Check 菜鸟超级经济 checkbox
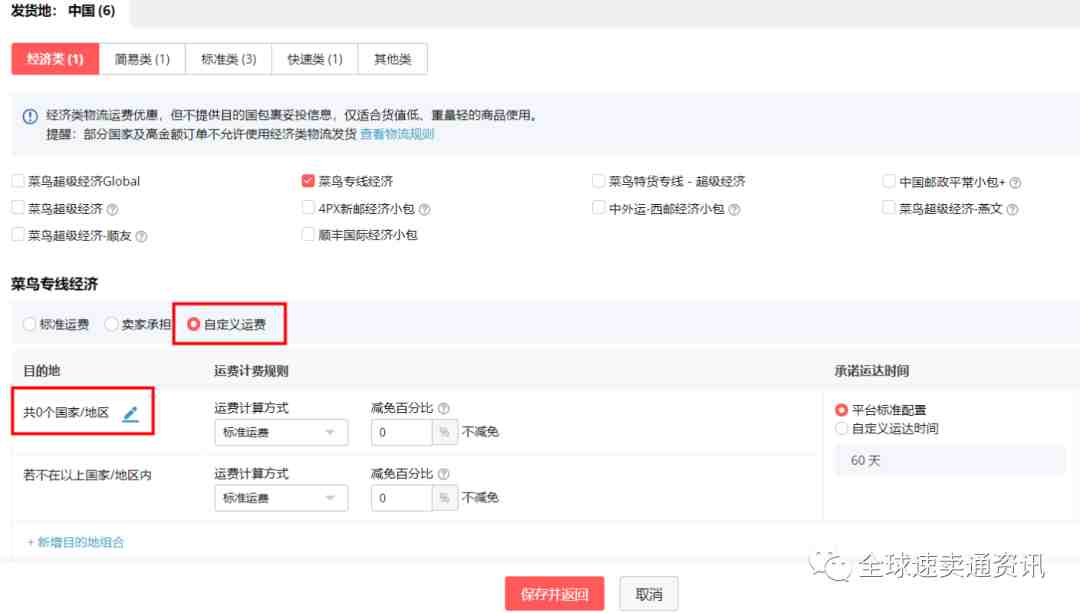The height and width of the screenshot is (613, 1080). pos(19,207)
